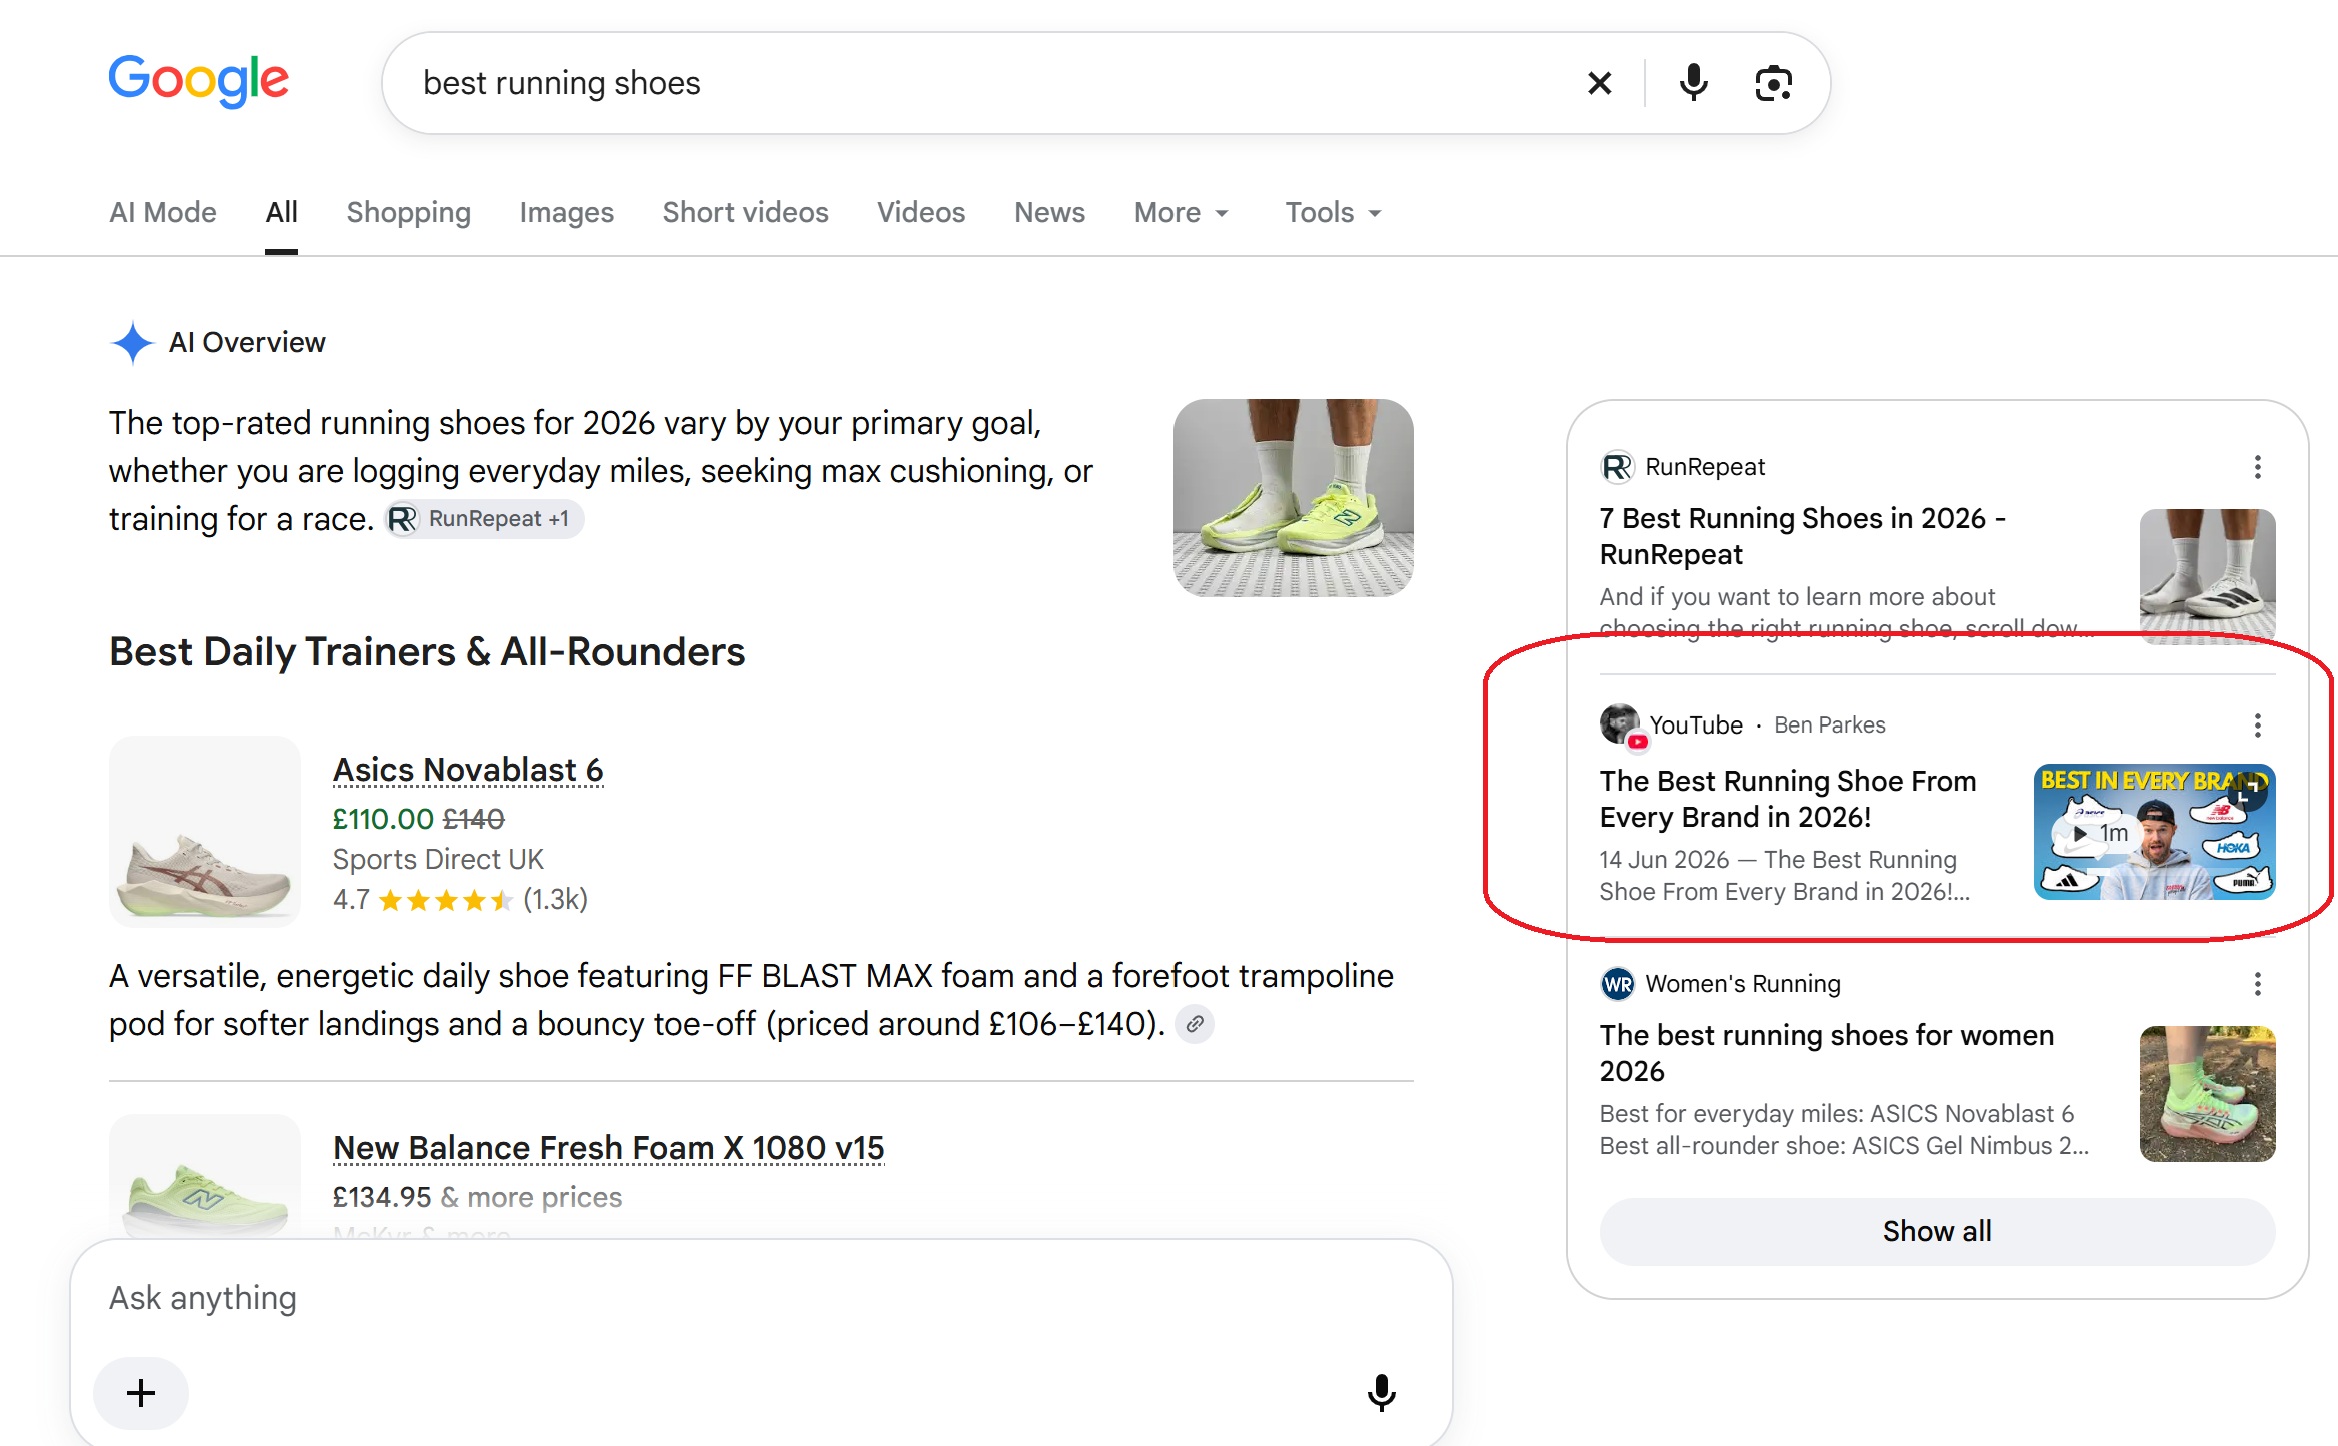
Task: Open the Tools dropdown
Action: pos(1333,213)
